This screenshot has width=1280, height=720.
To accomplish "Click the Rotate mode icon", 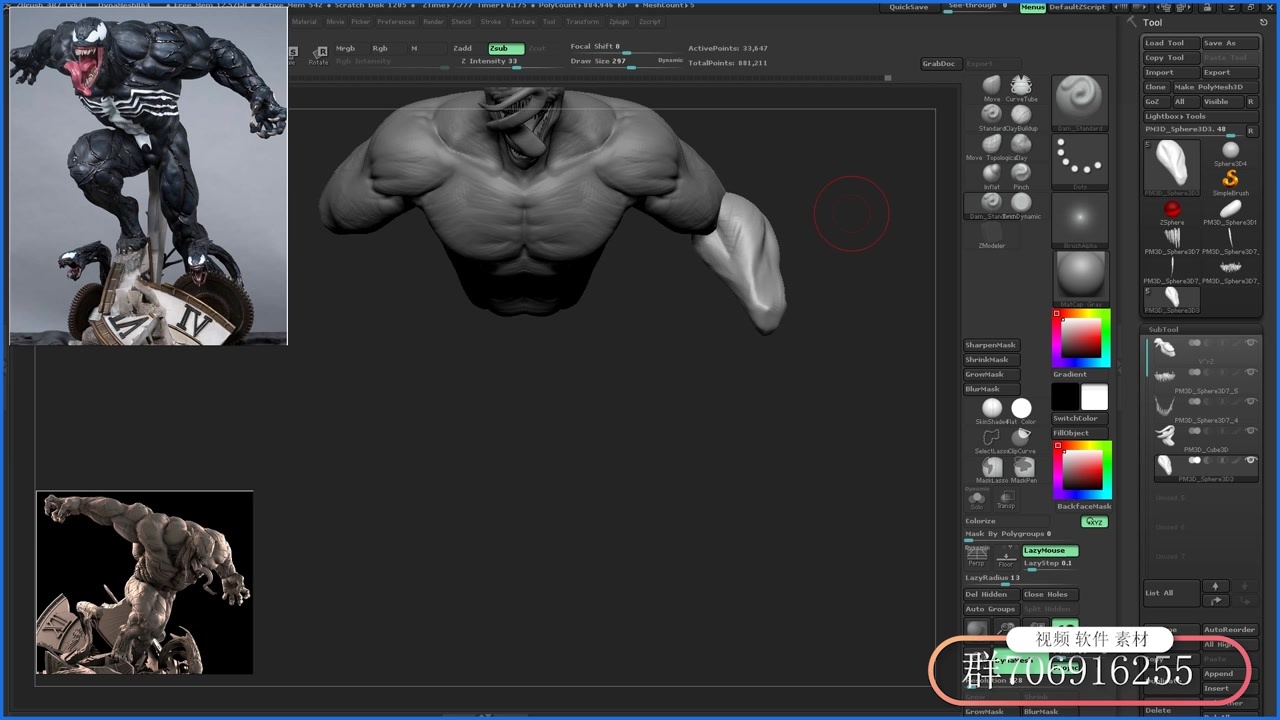I will click(x=319, y=54).
